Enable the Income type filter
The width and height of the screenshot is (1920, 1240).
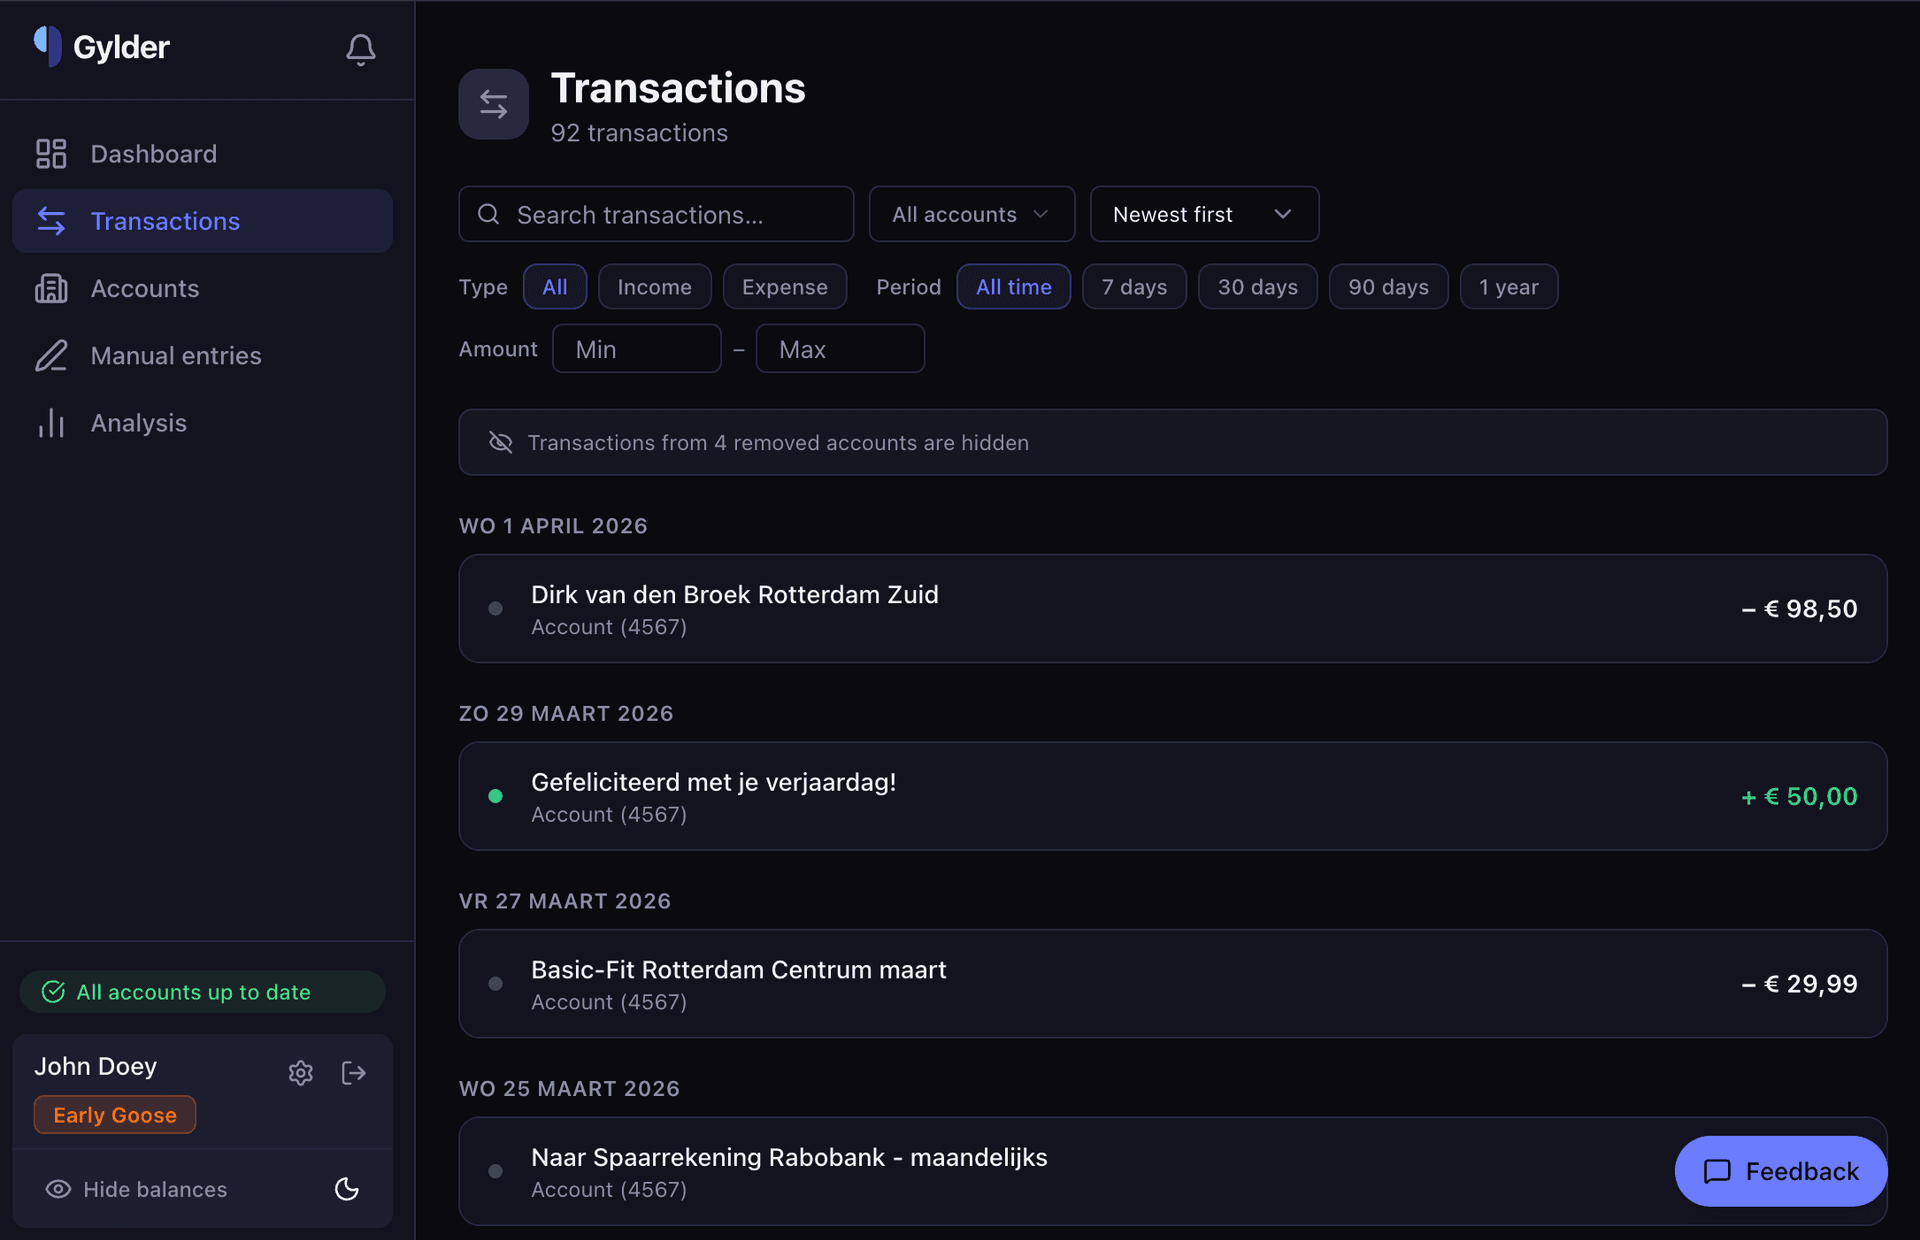pyautogui.click(x=654, y=286)
